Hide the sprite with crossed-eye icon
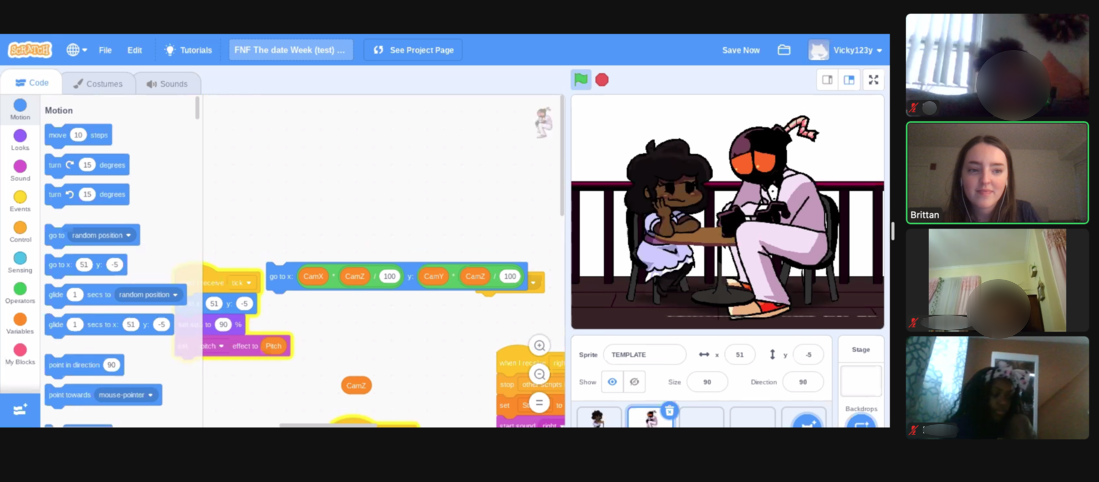Screen dimensions: 1099x482 (634, 382)
